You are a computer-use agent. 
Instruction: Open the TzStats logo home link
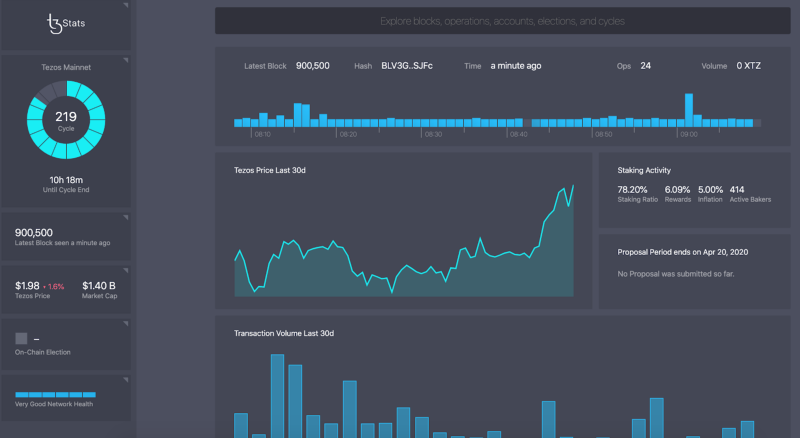tap(66, 23)
